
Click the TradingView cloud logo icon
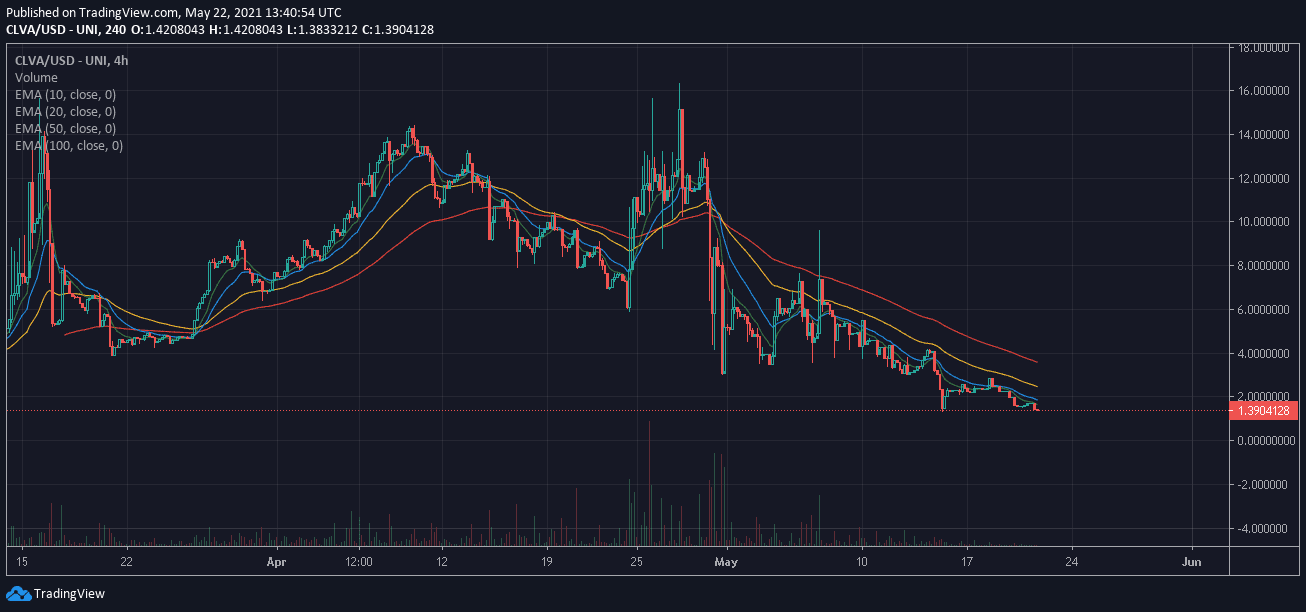click(18, 594)
